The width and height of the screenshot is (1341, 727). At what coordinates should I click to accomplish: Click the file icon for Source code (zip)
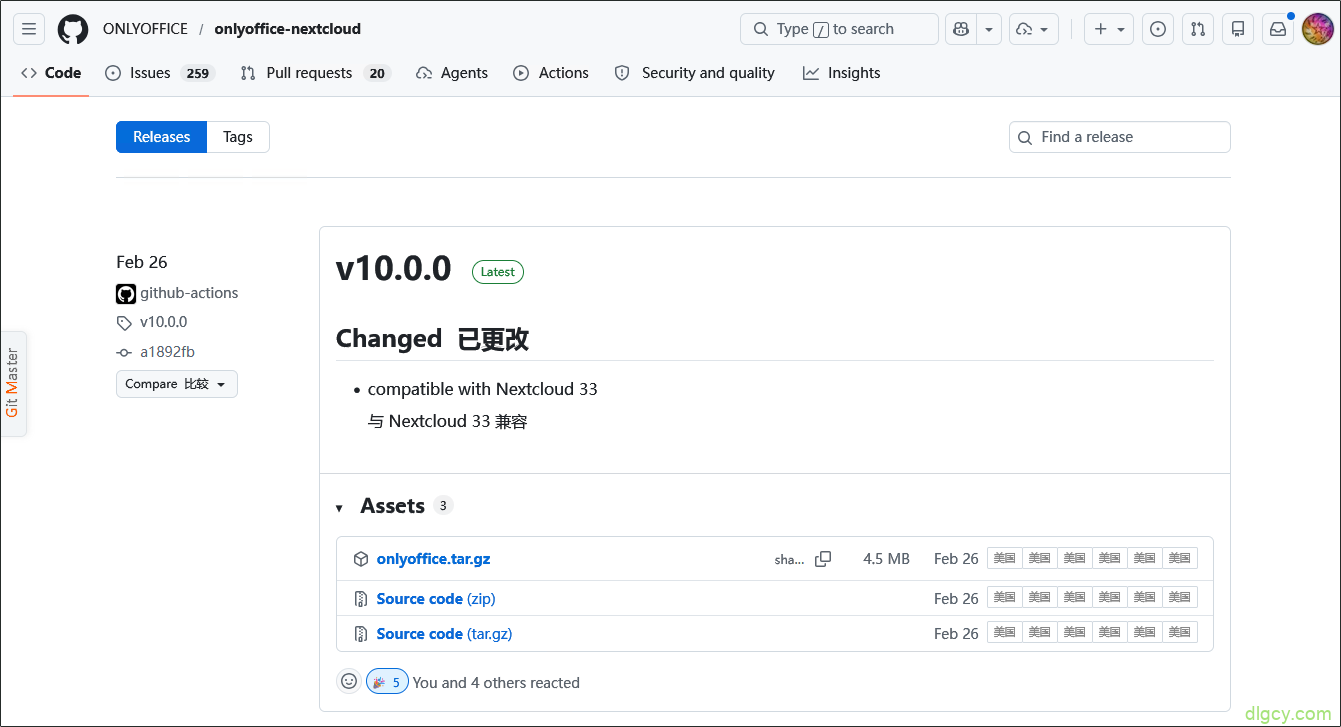tap(361, 599)
